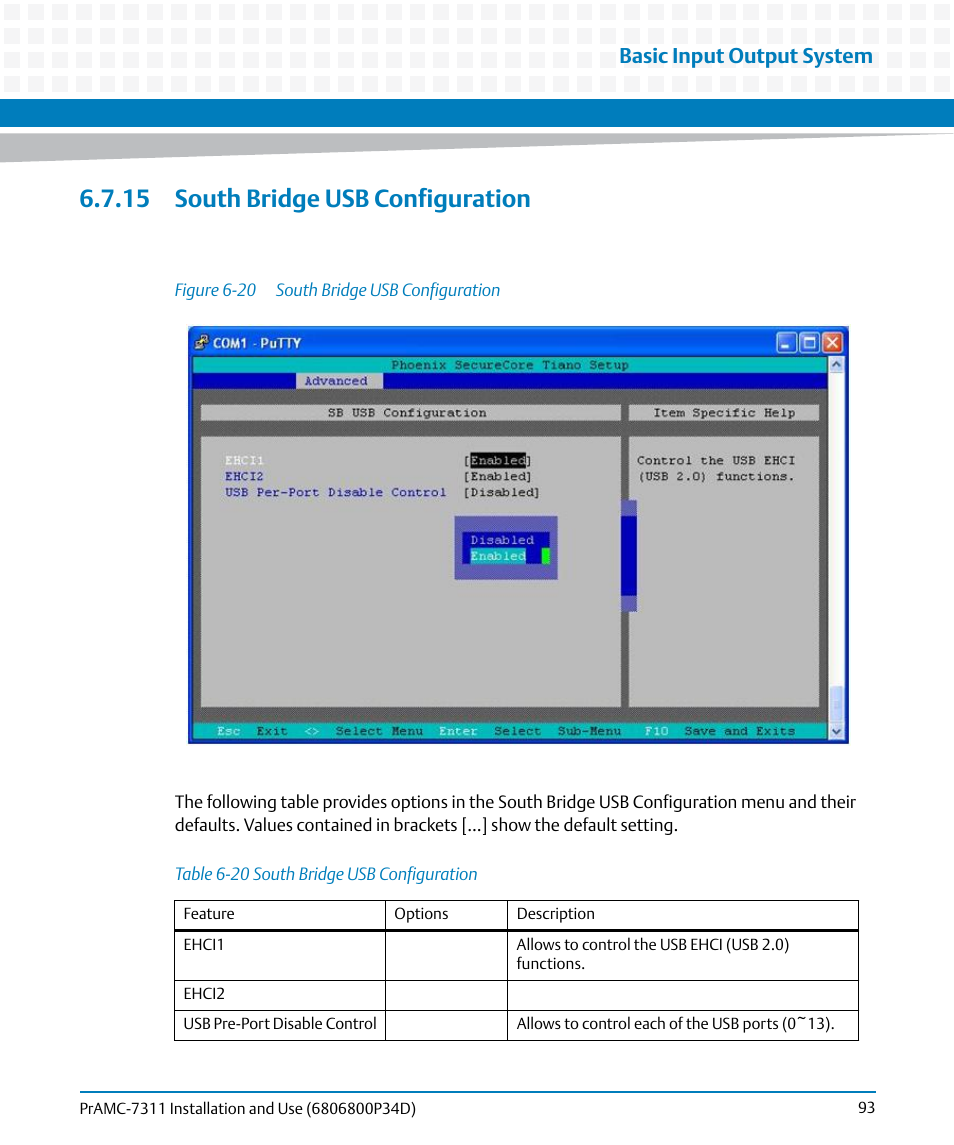Image resolution: width=954 pixels, height=1145 pixels.
Task: Click the Figure 6-20 caption link
Action: [x=337, y=290]
